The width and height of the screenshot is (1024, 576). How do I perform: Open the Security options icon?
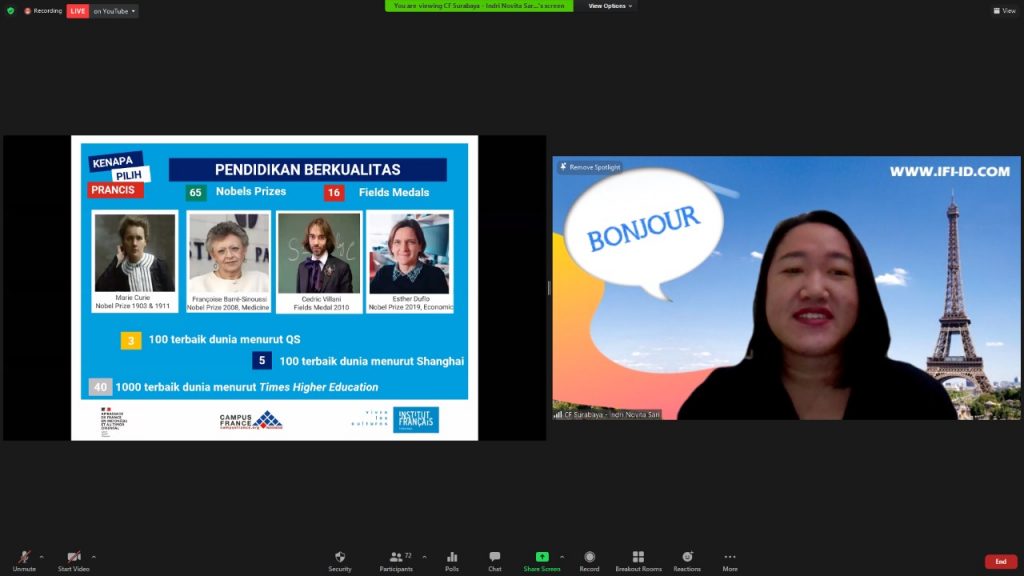[x=339, y=558]
